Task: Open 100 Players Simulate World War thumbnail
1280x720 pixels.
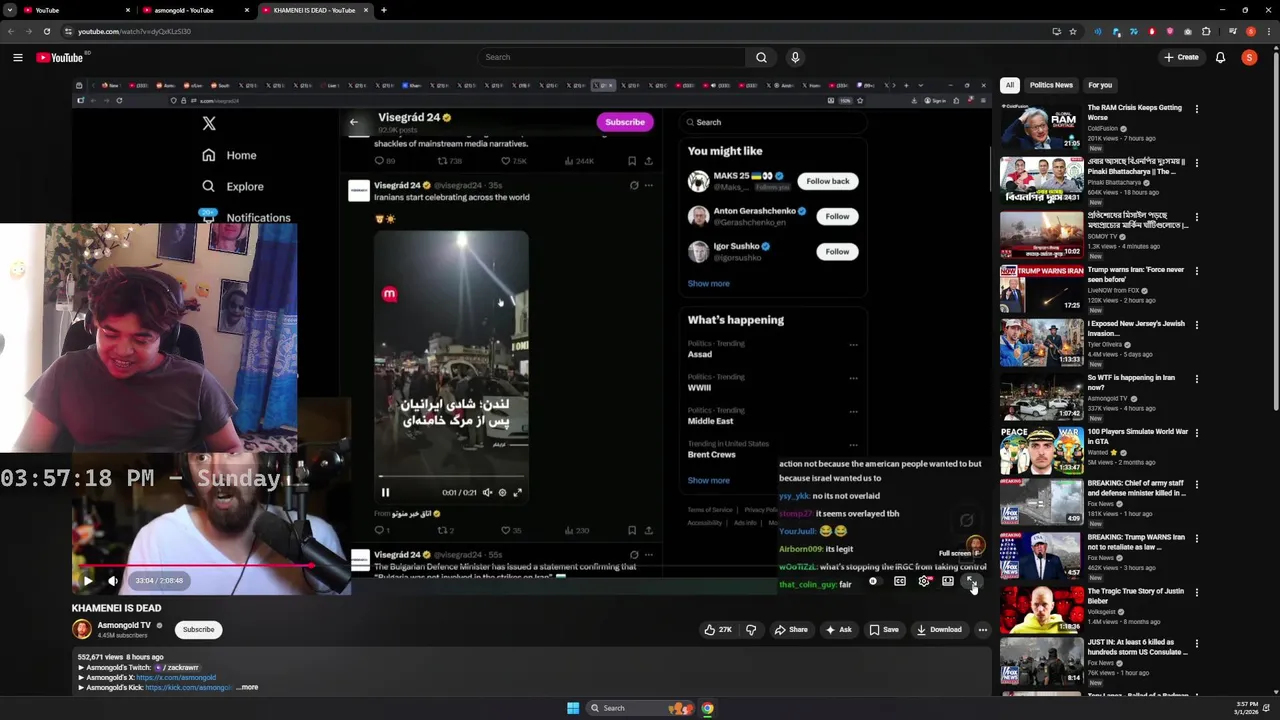Action: coord(1041,449)
